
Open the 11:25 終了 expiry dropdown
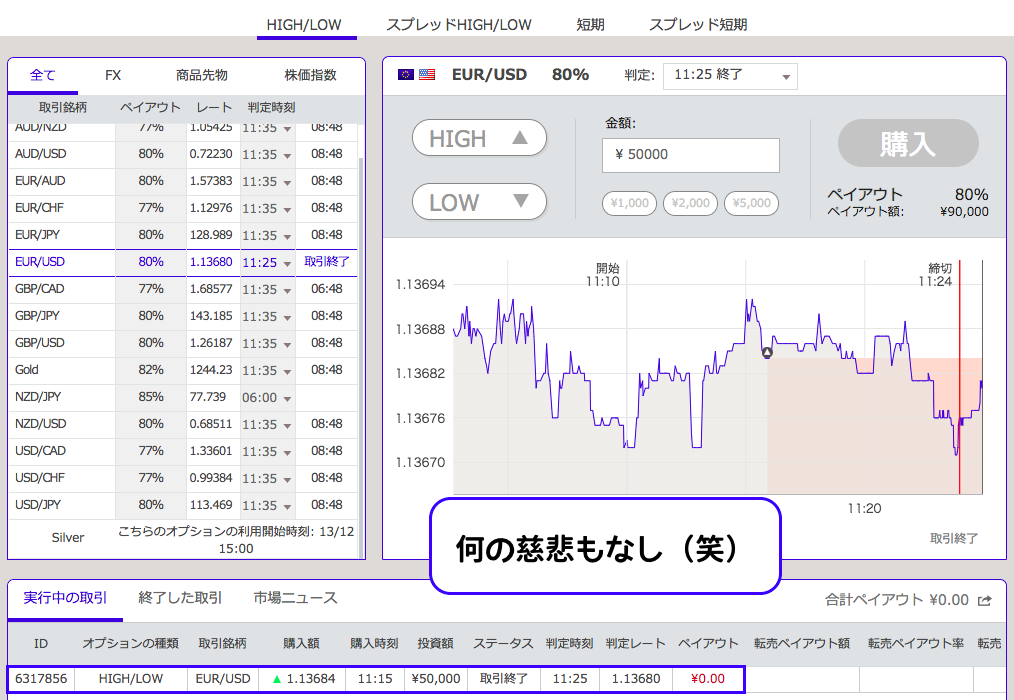tap(729, 76)
